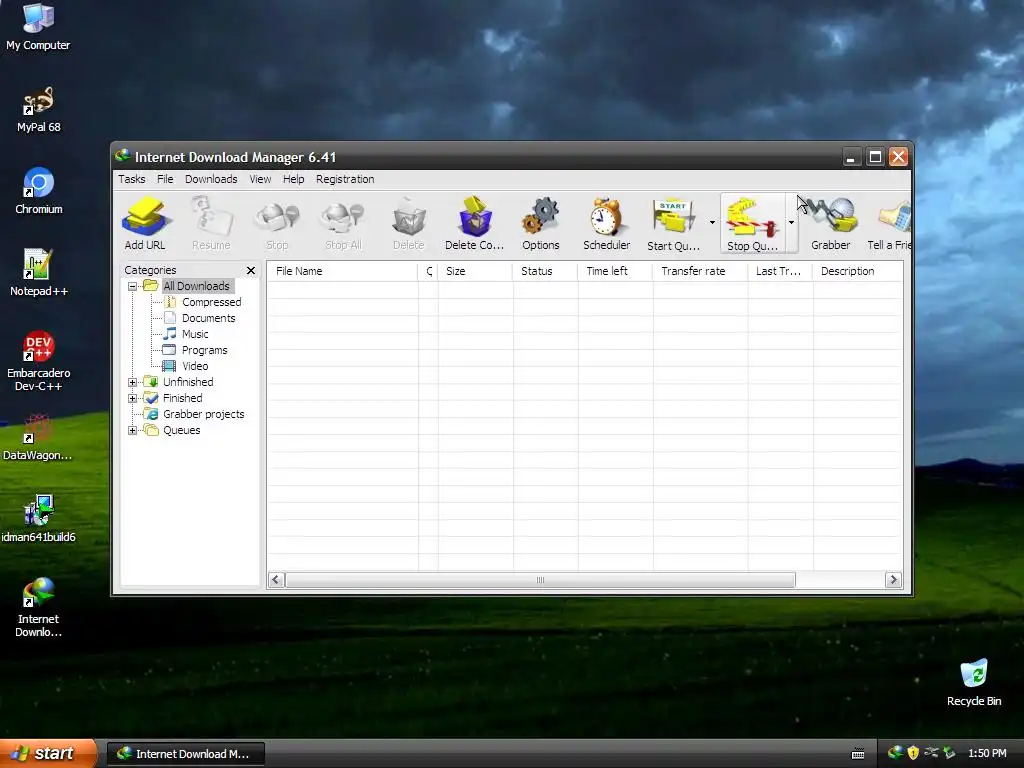Click the Tell a Friend toolbar icon
Screen dimensions: 1024x768
pyautogui.click(x=889, y=224)
